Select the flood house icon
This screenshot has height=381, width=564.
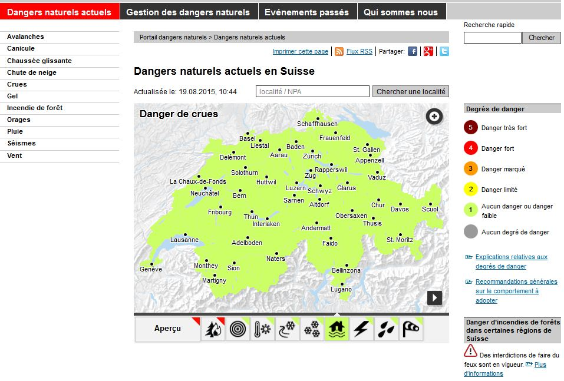[x=337, y=329]
